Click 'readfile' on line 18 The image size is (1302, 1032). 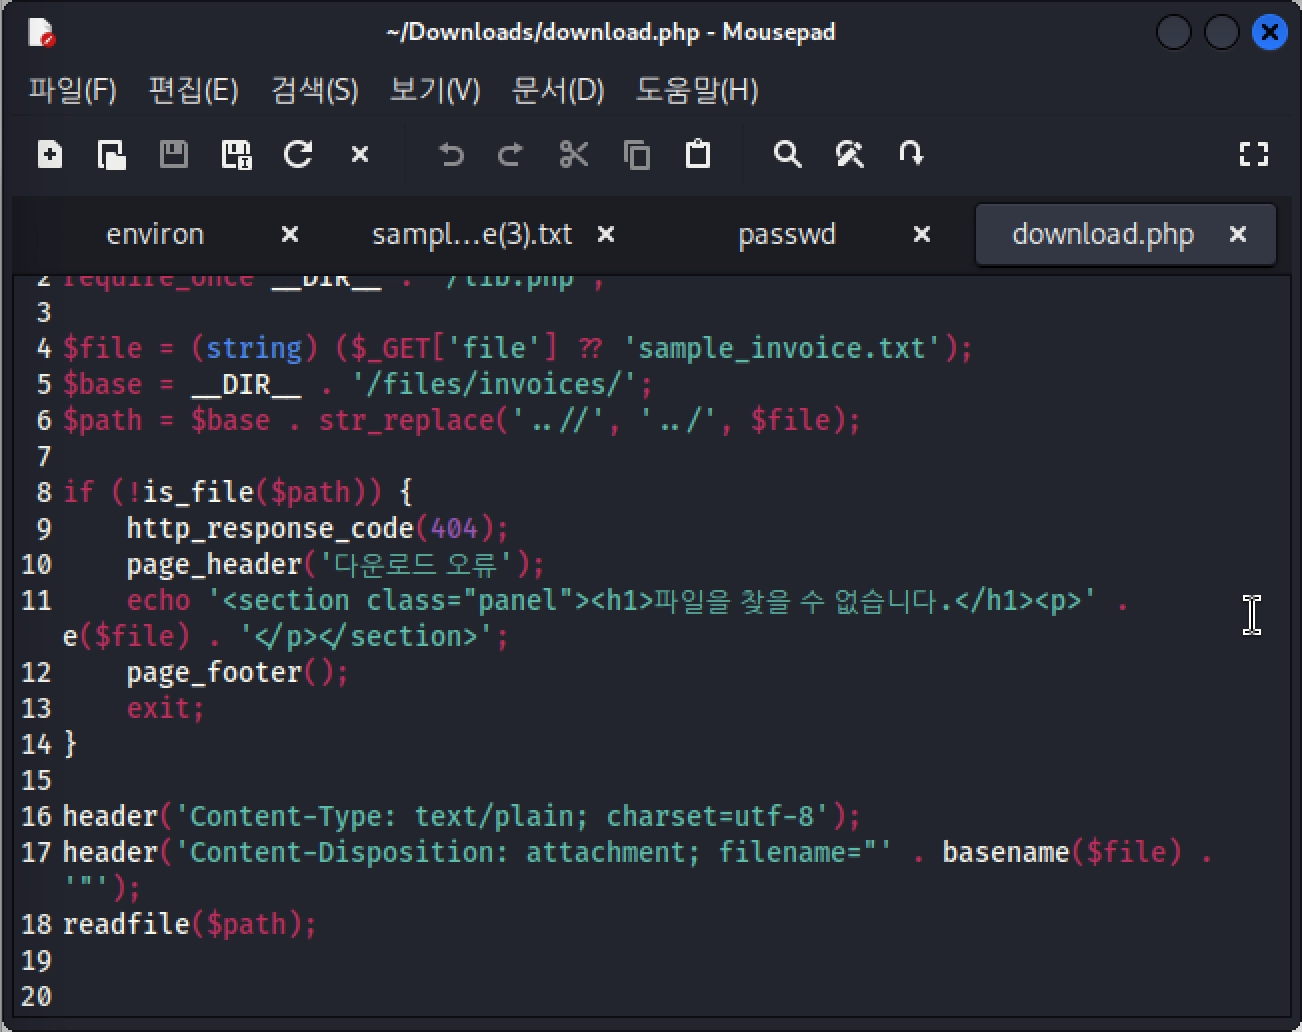[127, 924]
